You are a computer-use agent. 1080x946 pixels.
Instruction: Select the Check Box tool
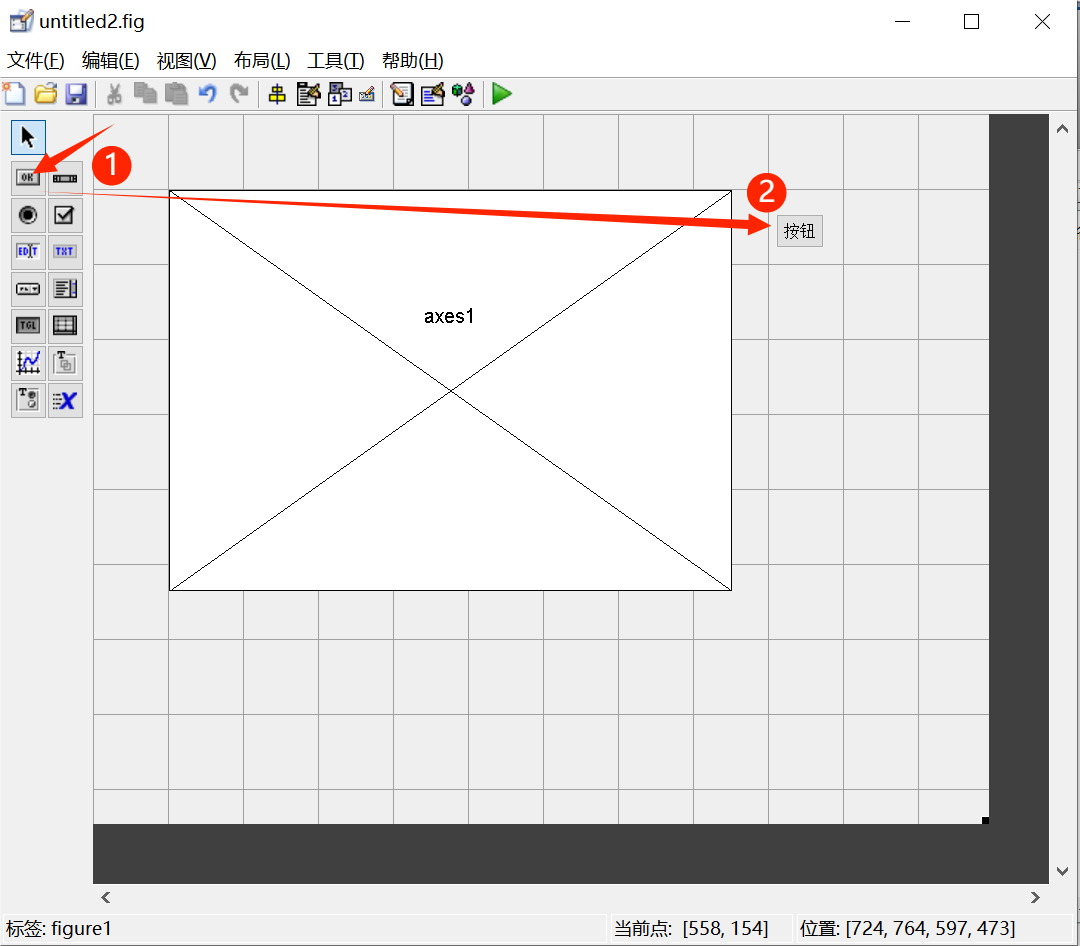(66, 215)
